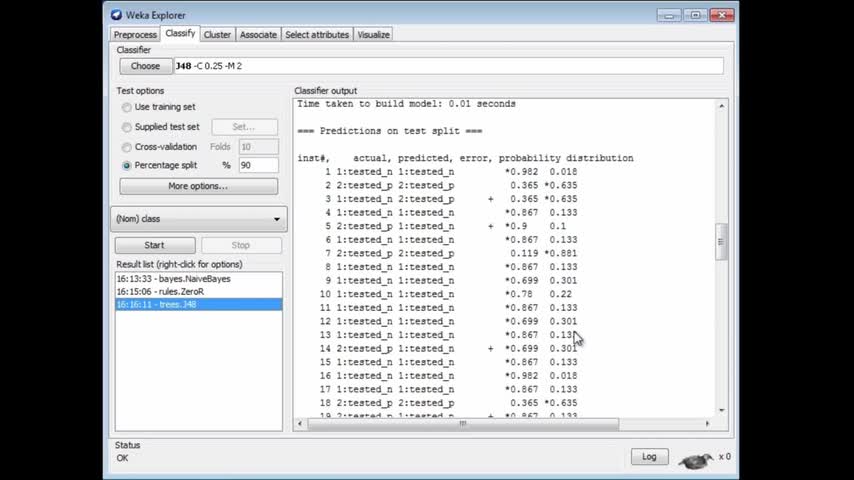Click the cross-validation Folds field

click(258, 147)
